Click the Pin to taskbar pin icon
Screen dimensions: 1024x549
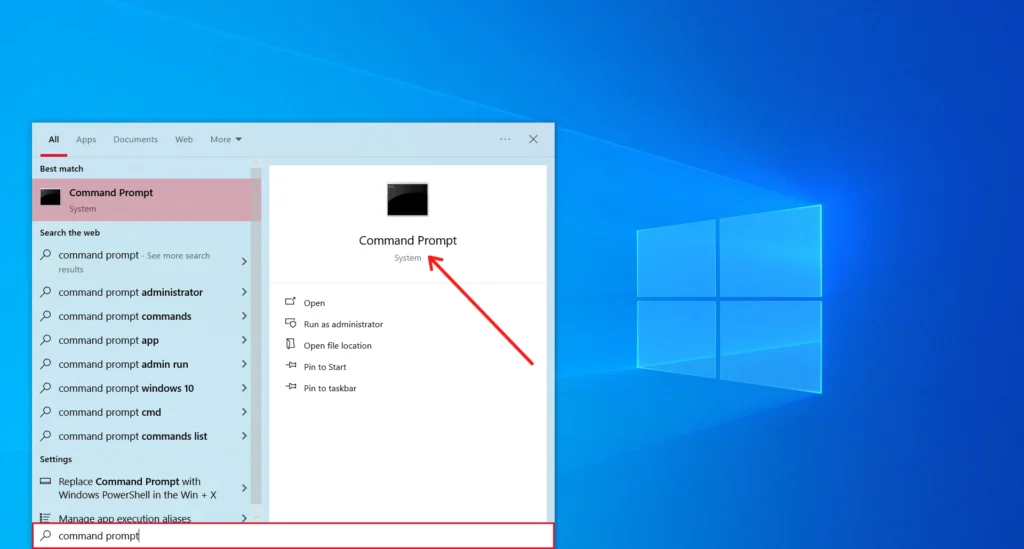pyautogui.click(x=291, y=387)
